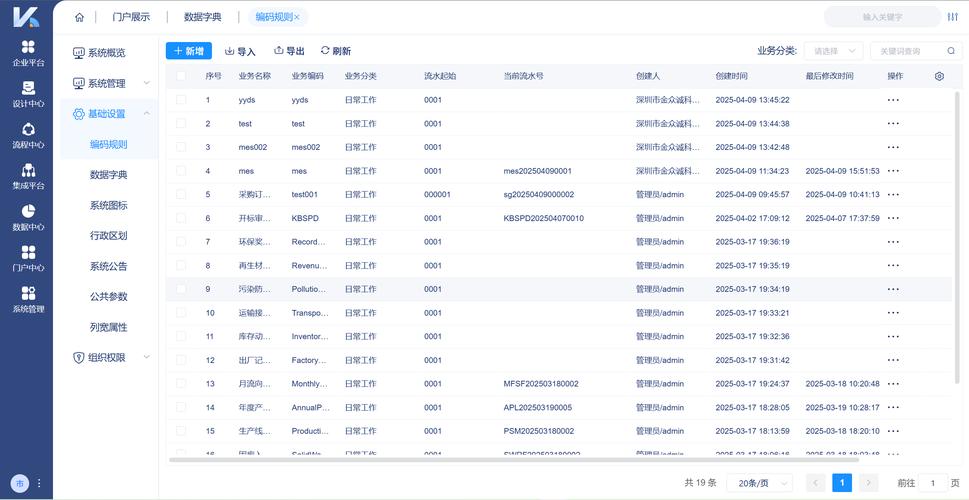Image resolution: width=969 pixels, height=500 pixels.
Task: Check the box for row 13
Action: [181, 383]
